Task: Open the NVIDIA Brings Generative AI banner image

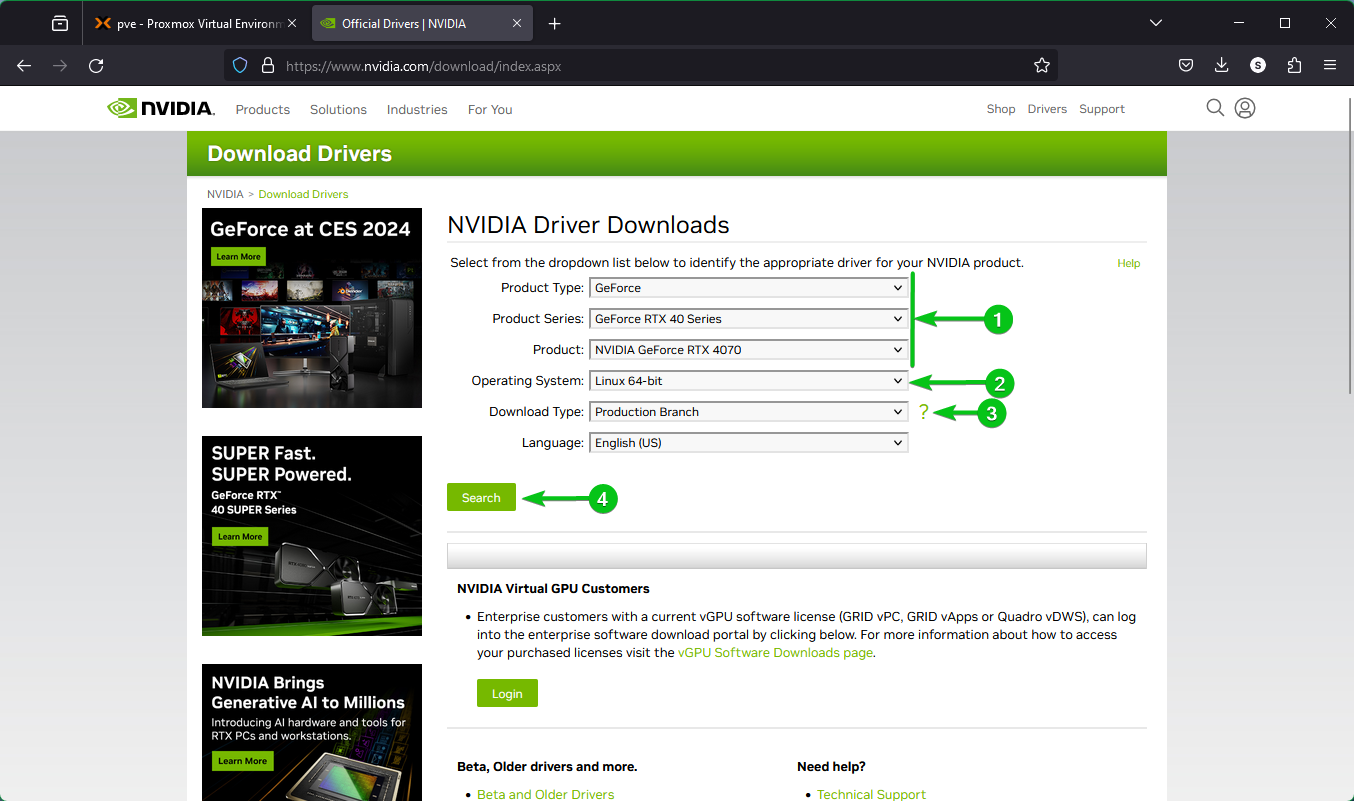Action: coord(312,732)
